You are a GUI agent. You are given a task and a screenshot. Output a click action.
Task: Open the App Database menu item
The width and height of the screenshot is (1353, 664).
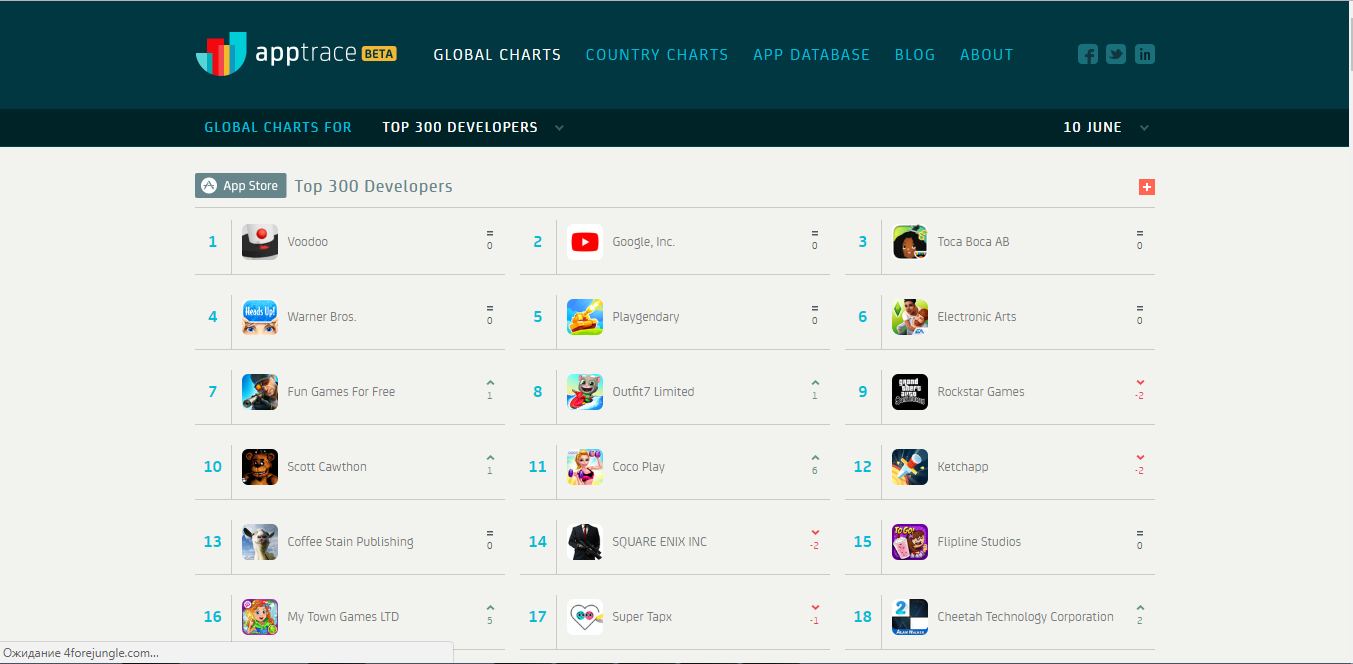[x=811, y=55]
